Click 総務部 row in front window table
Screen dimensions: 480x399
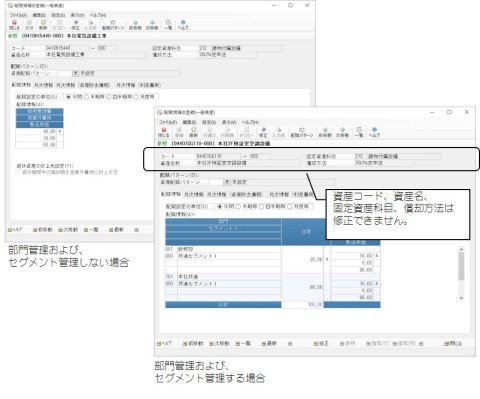tap(223, 249)
